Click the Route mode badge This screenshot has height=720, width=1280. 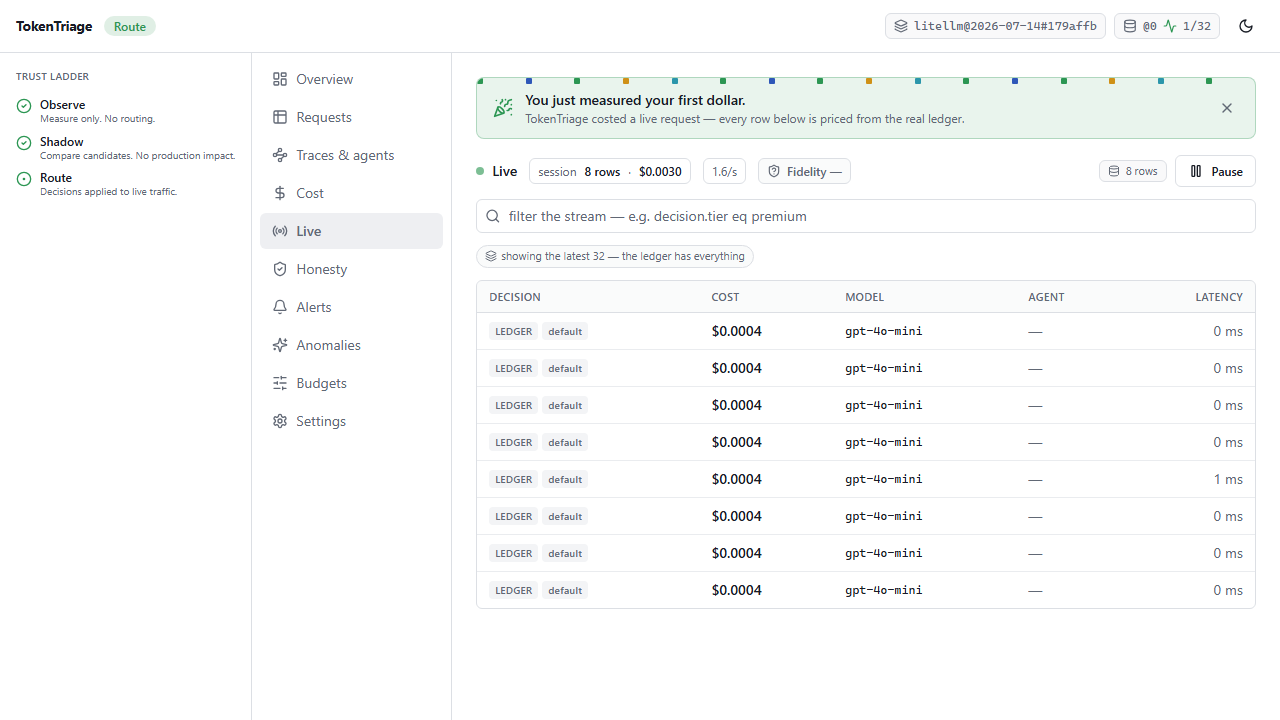(130, 26)
